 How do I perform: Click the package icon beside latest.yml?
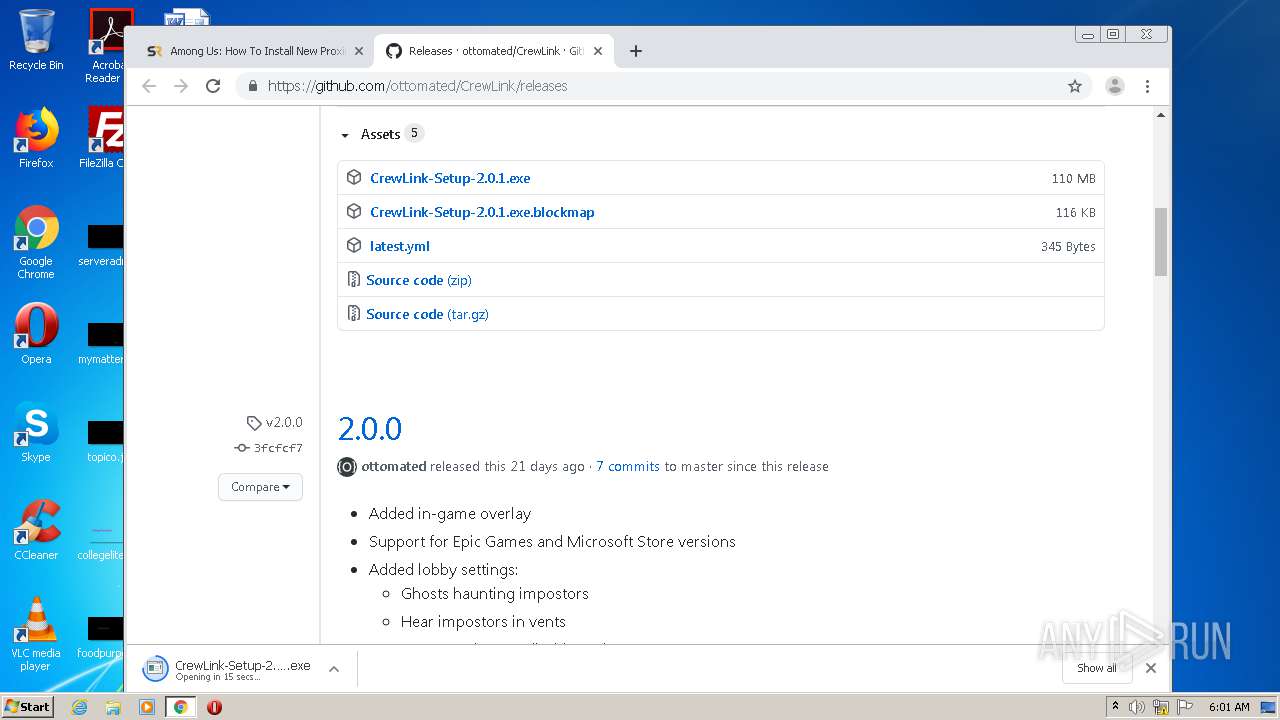pyautogui.click(x=354, y=246)
